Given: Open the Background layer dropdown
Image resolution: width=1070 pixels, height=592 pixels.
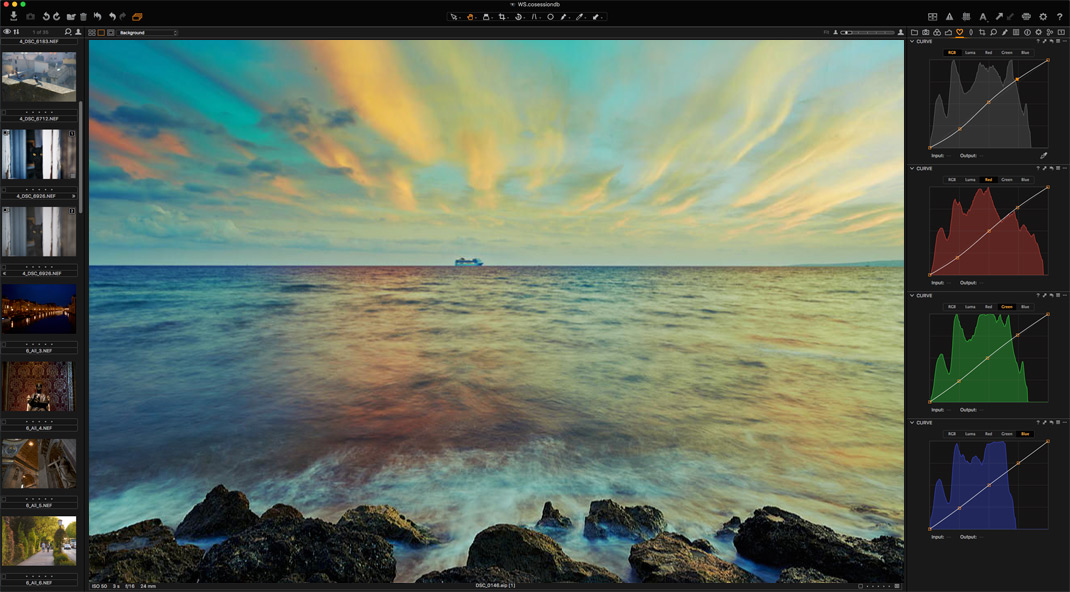Looking at the screenshot, I should pos(148,32).
